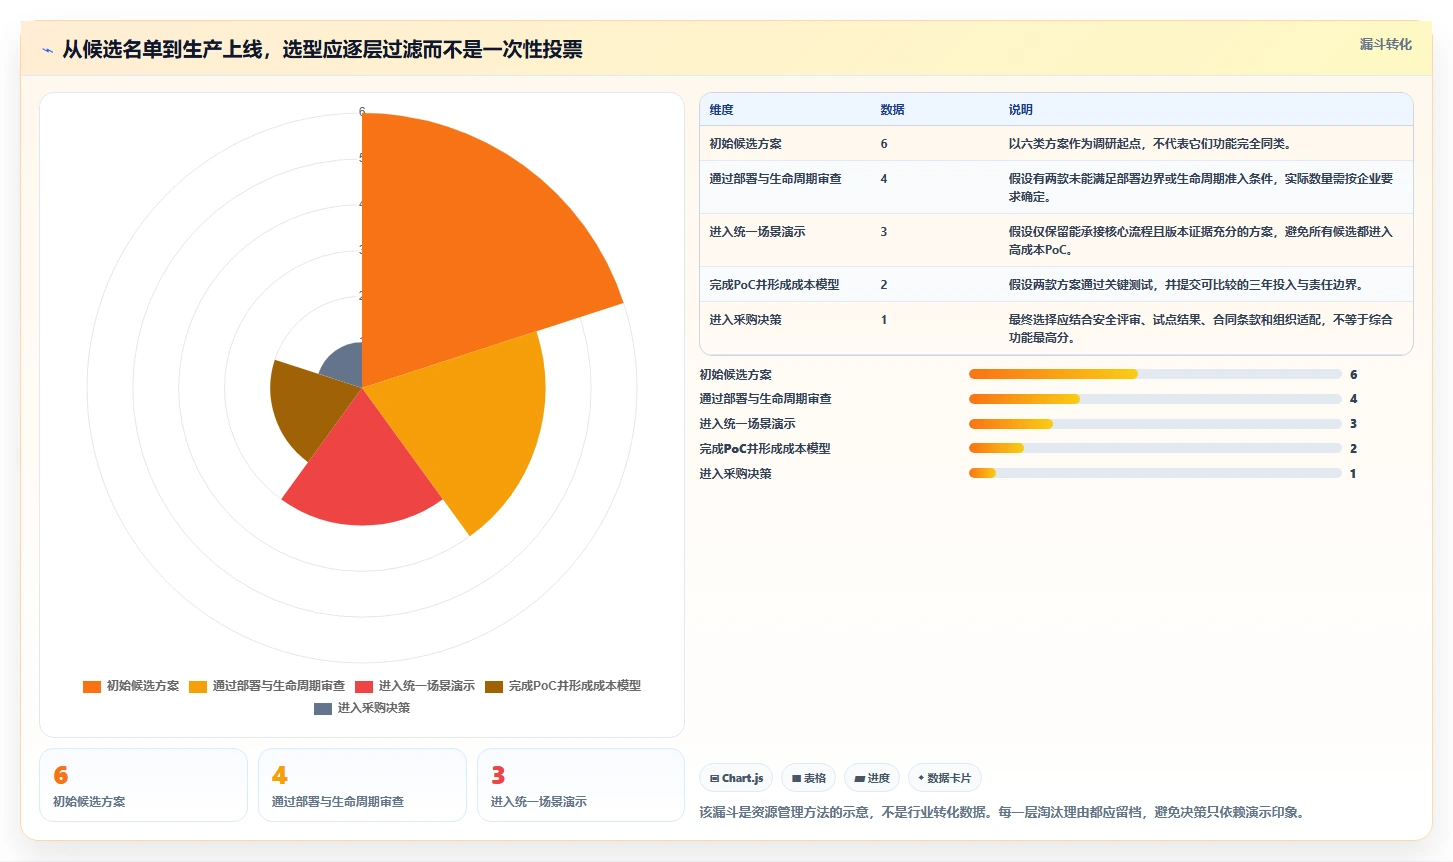Toggle the 初始候选方案 legend swatch
Screen dimensions: 1453x862
click(x=92, y=686)
